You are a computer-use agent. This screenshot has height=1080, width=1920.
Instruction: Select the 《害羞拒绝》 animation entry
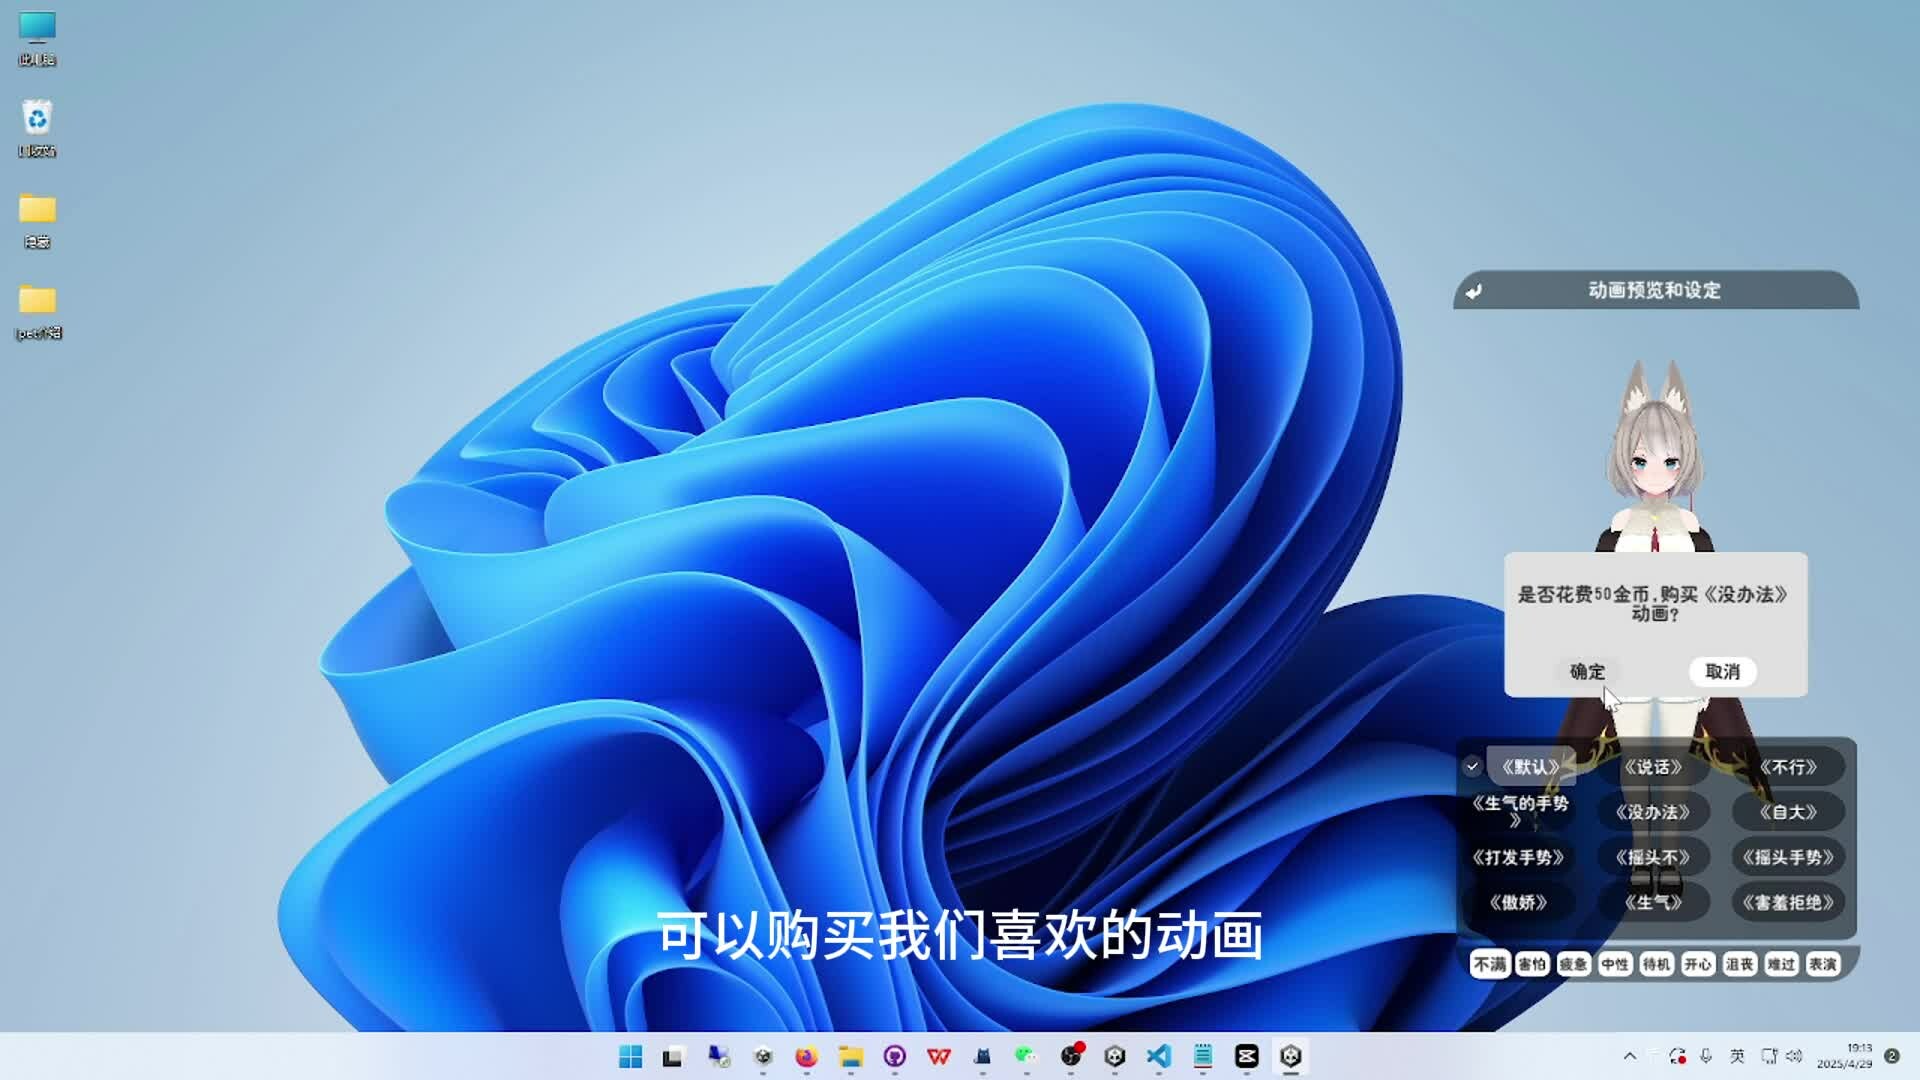pyautogui.click(x=1788, y=902)
